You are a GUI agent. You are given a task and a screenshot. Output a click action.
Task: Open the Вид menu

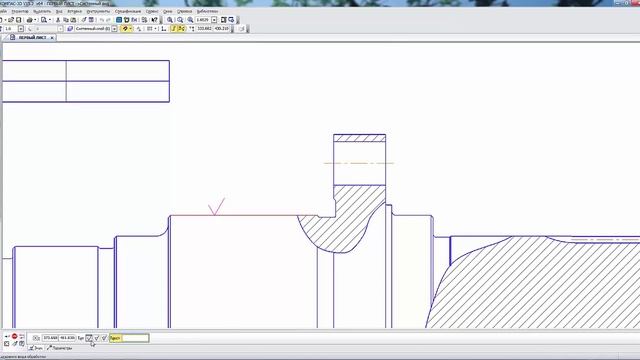pyautogui.click(x=59, y=11)
